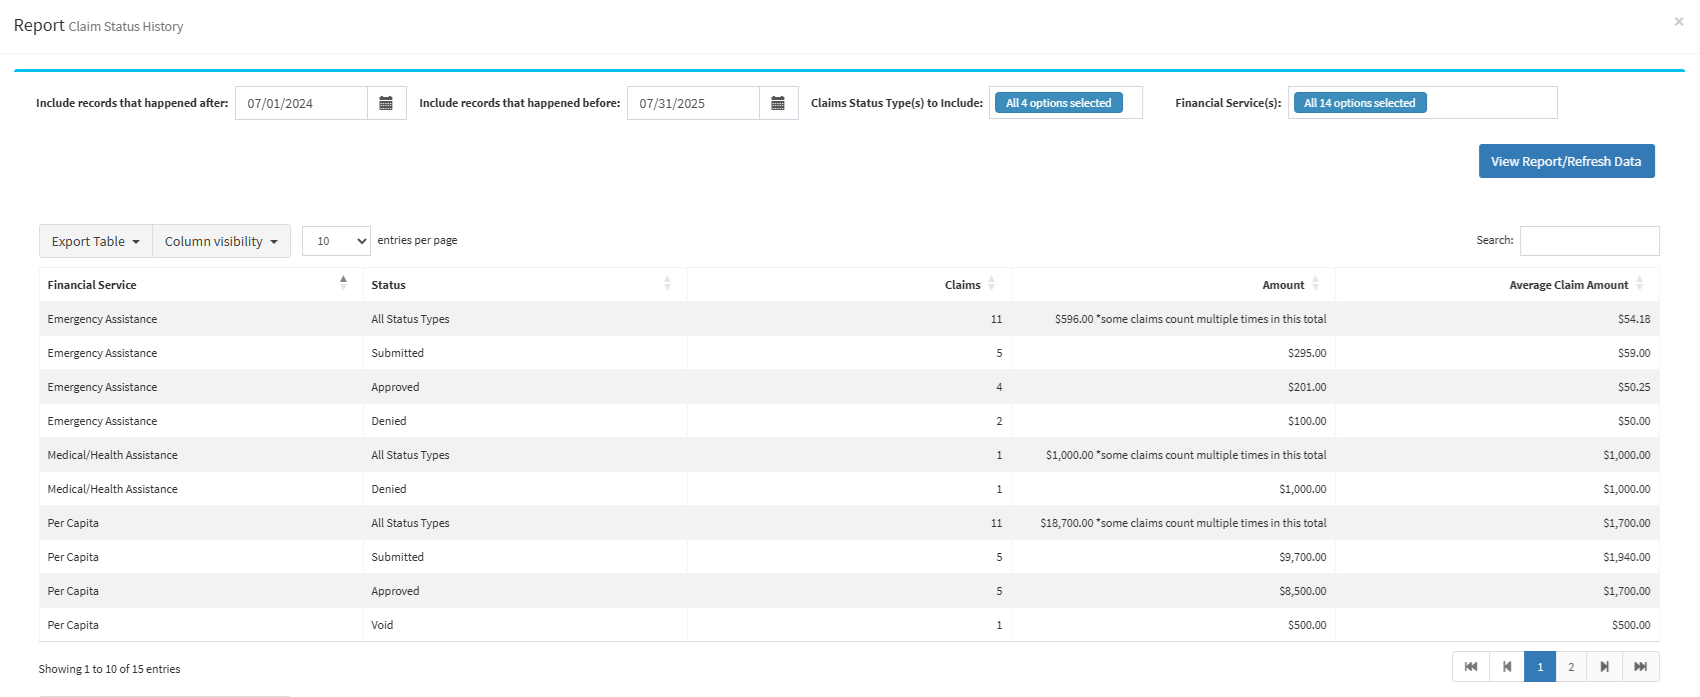
Task: Go to the first page of results
Action: (x=1470, y=667)
